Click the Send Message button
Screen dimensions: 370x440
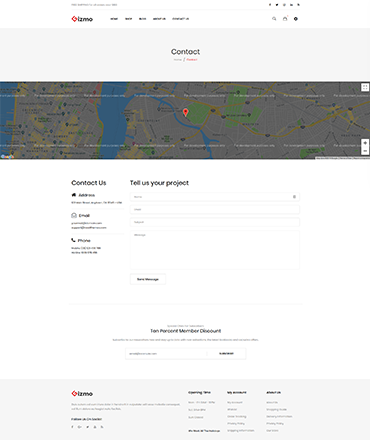(148, 279)
